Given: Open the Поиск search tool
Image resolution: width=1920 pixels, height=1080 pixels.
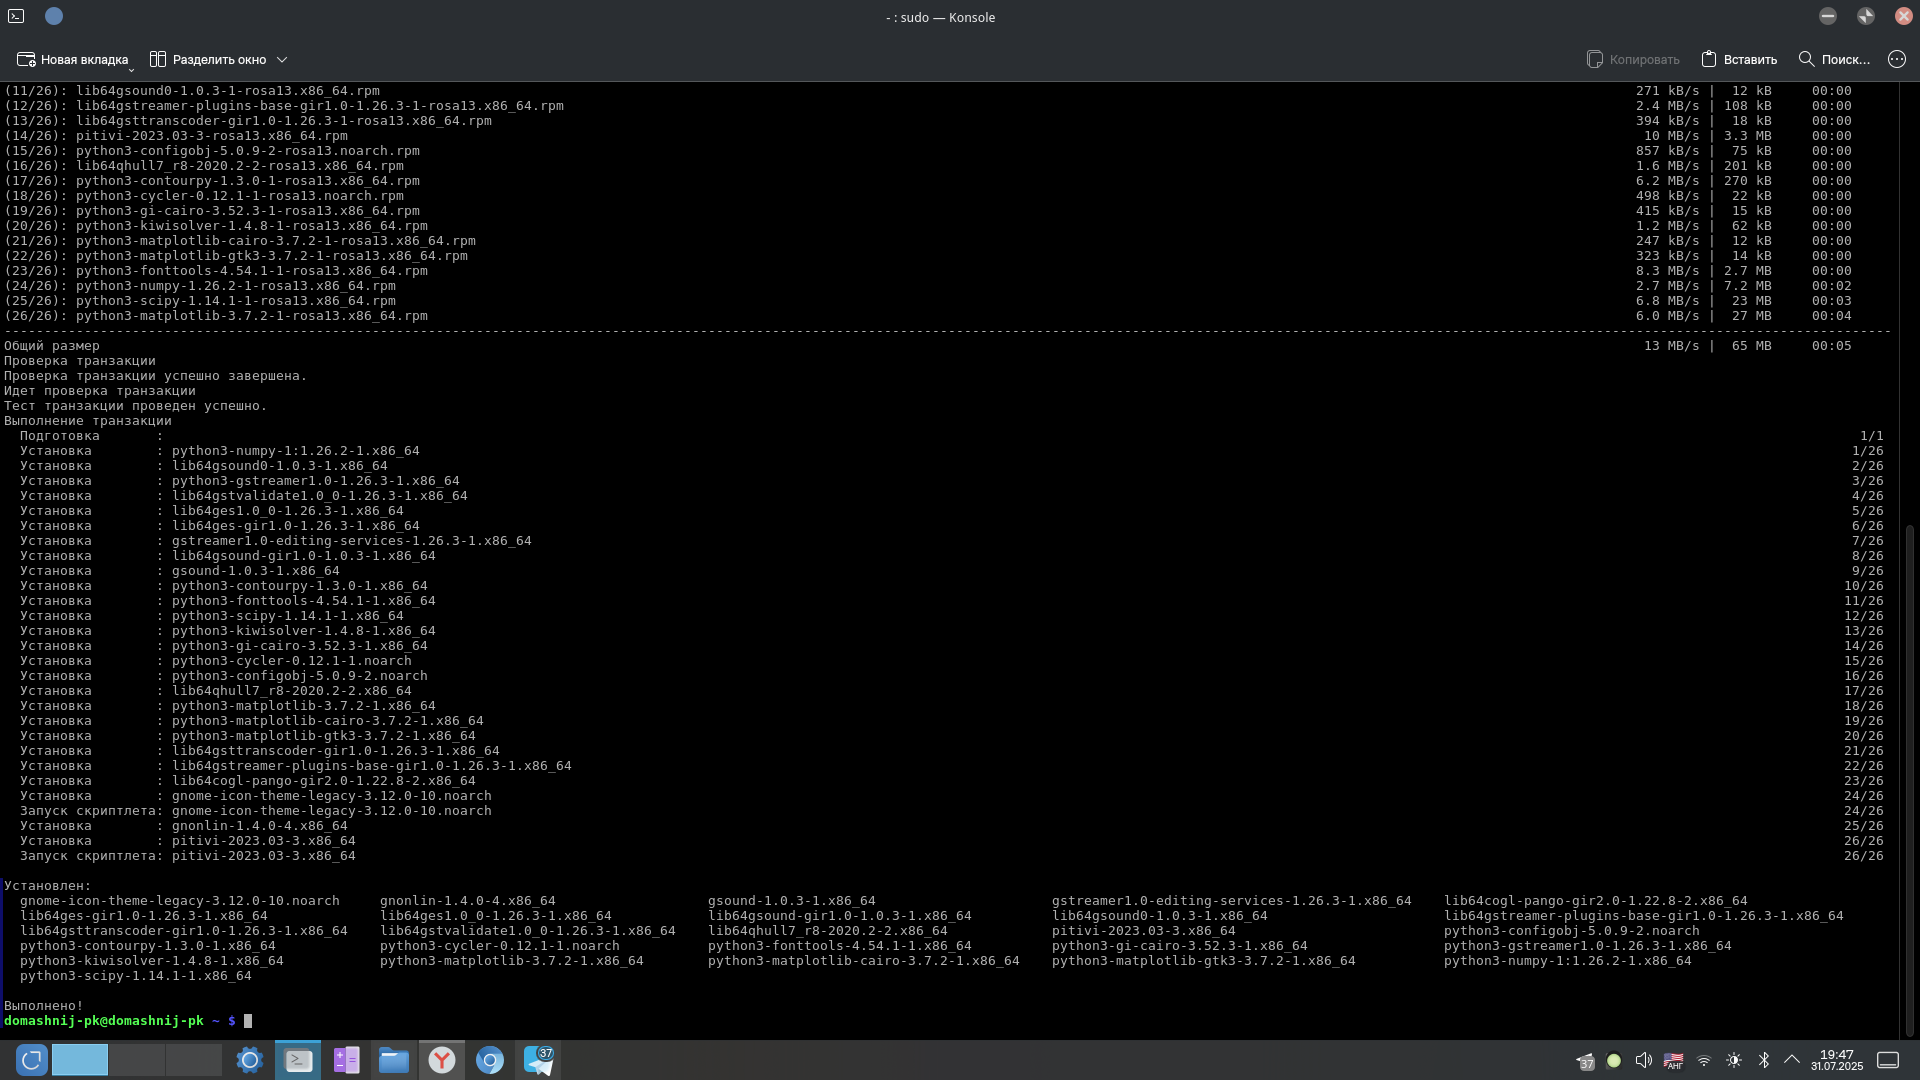Looking at the screenshot, I should [1834, 60].
